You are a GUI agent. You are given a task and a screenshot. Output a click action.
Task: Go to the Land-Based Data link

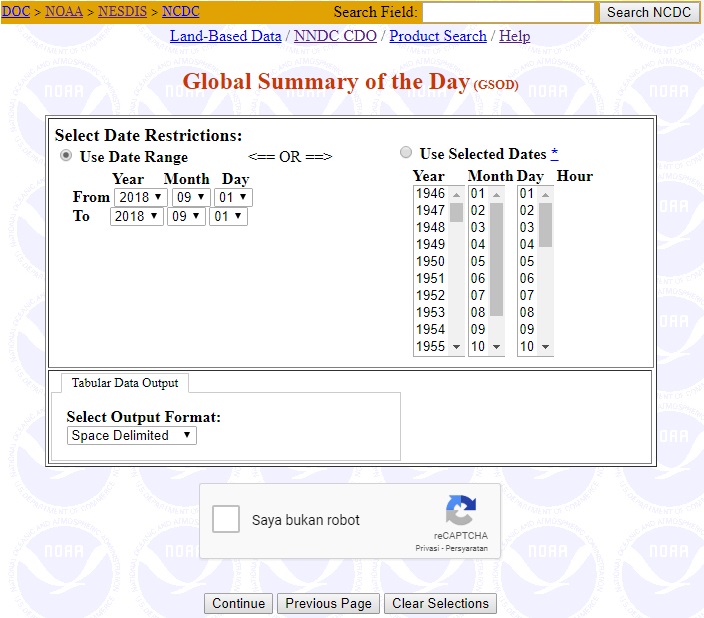[225, 36]
